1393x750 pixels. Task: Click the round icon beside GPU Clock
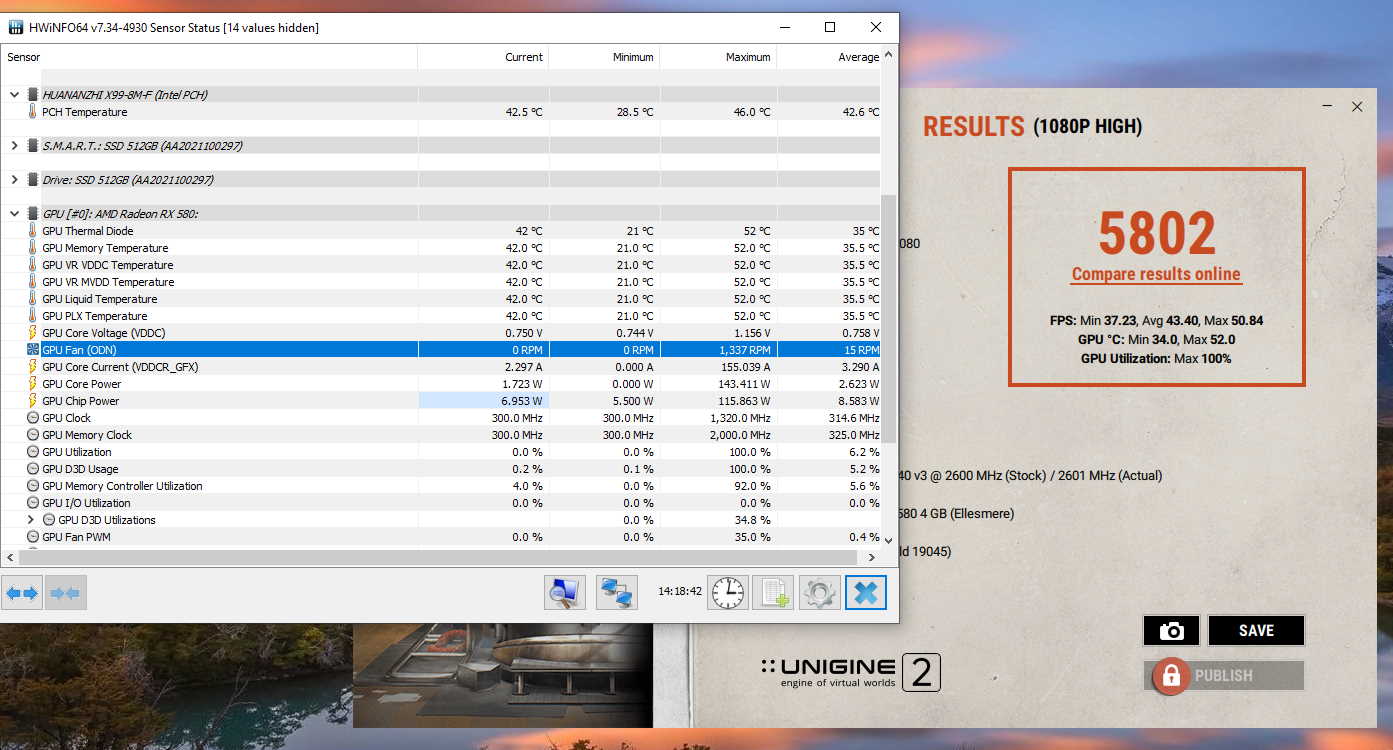32,418
